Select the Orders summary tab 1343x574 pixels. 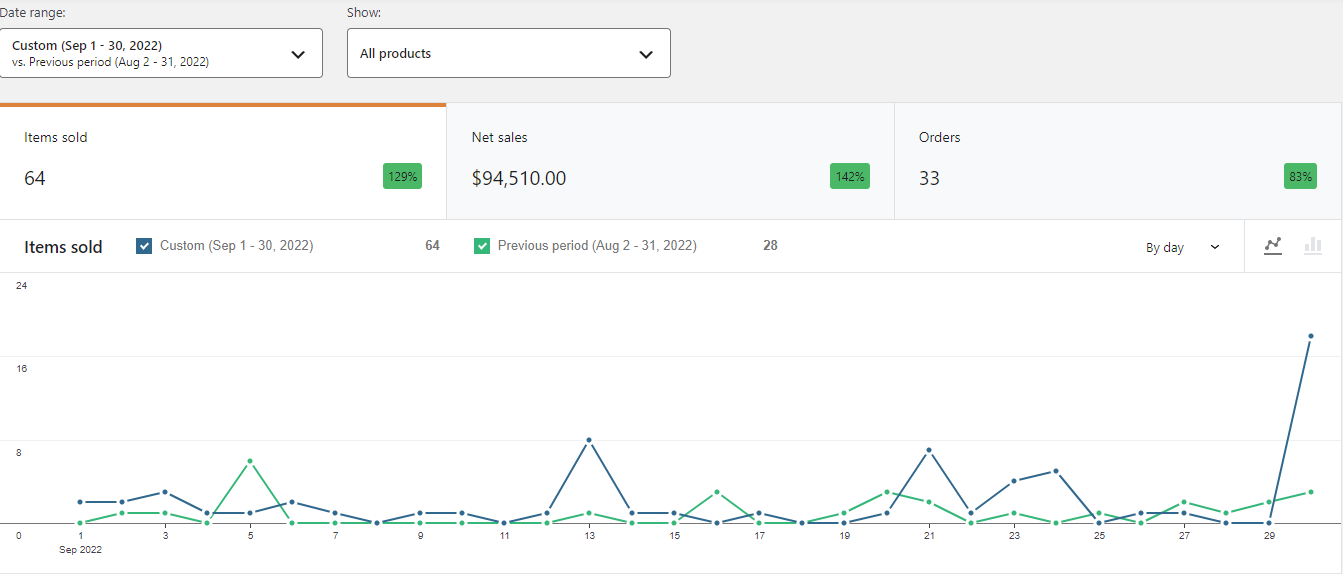pyautogui.click(x=1118, y=161)
